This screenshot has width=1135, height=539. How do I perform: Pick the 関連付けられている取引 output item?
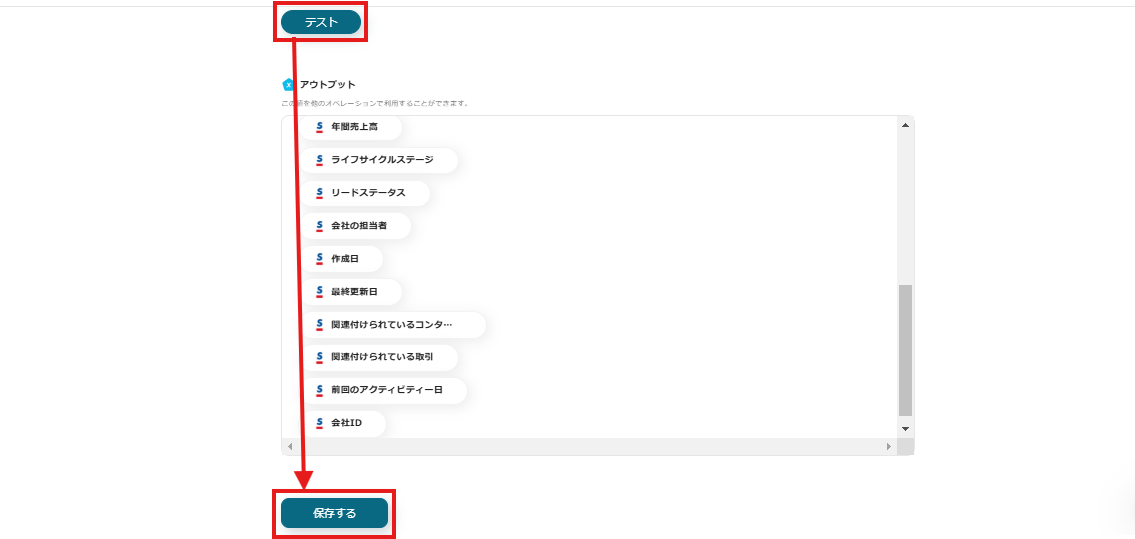click(381, 357)
